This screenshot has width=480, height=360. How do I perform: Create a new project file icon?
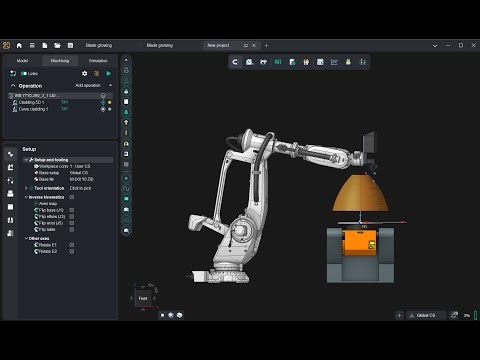pos(45,45)
